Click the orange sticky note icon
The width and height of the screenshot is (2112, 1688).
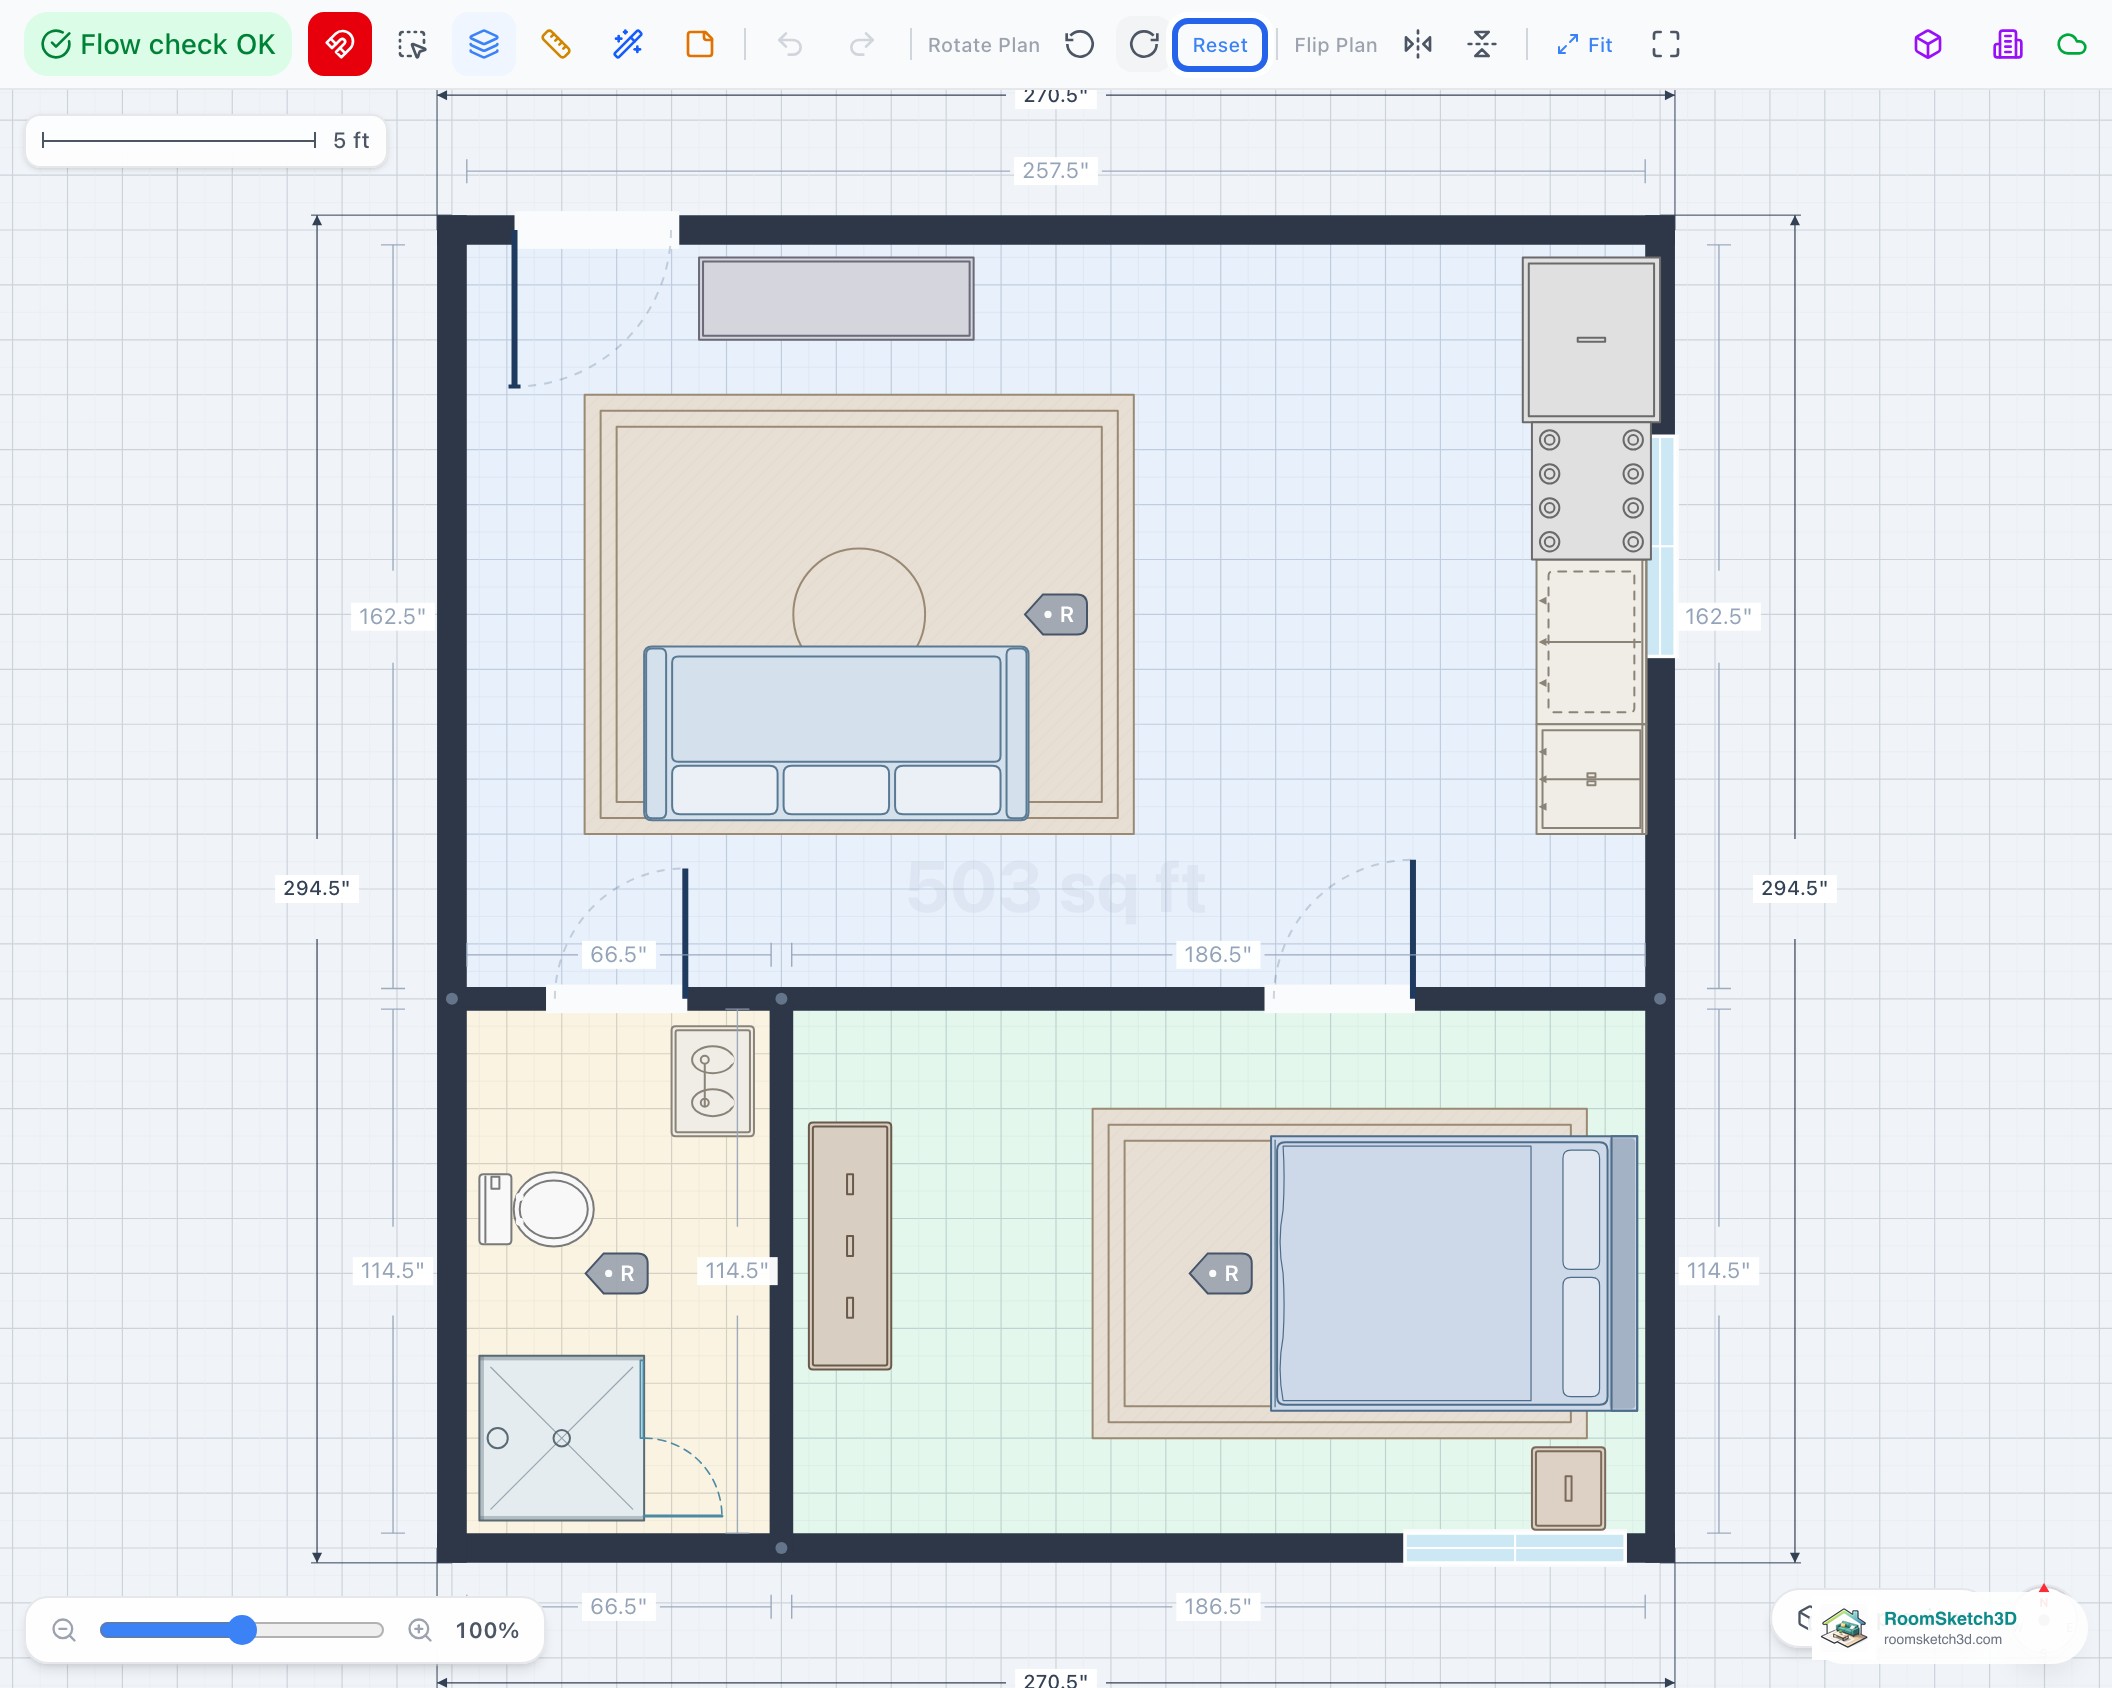[x=700, y=44]
